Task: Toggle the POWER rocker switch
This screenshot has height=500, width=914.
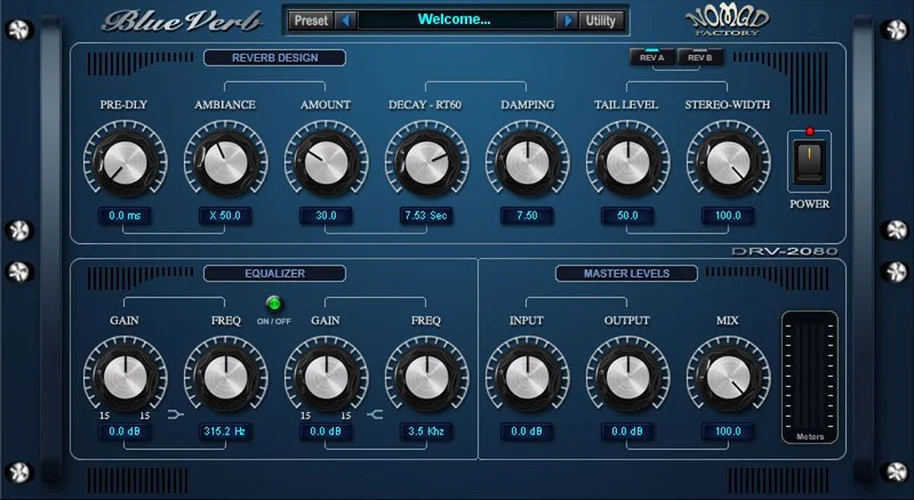Action: [x=810, y=161]
